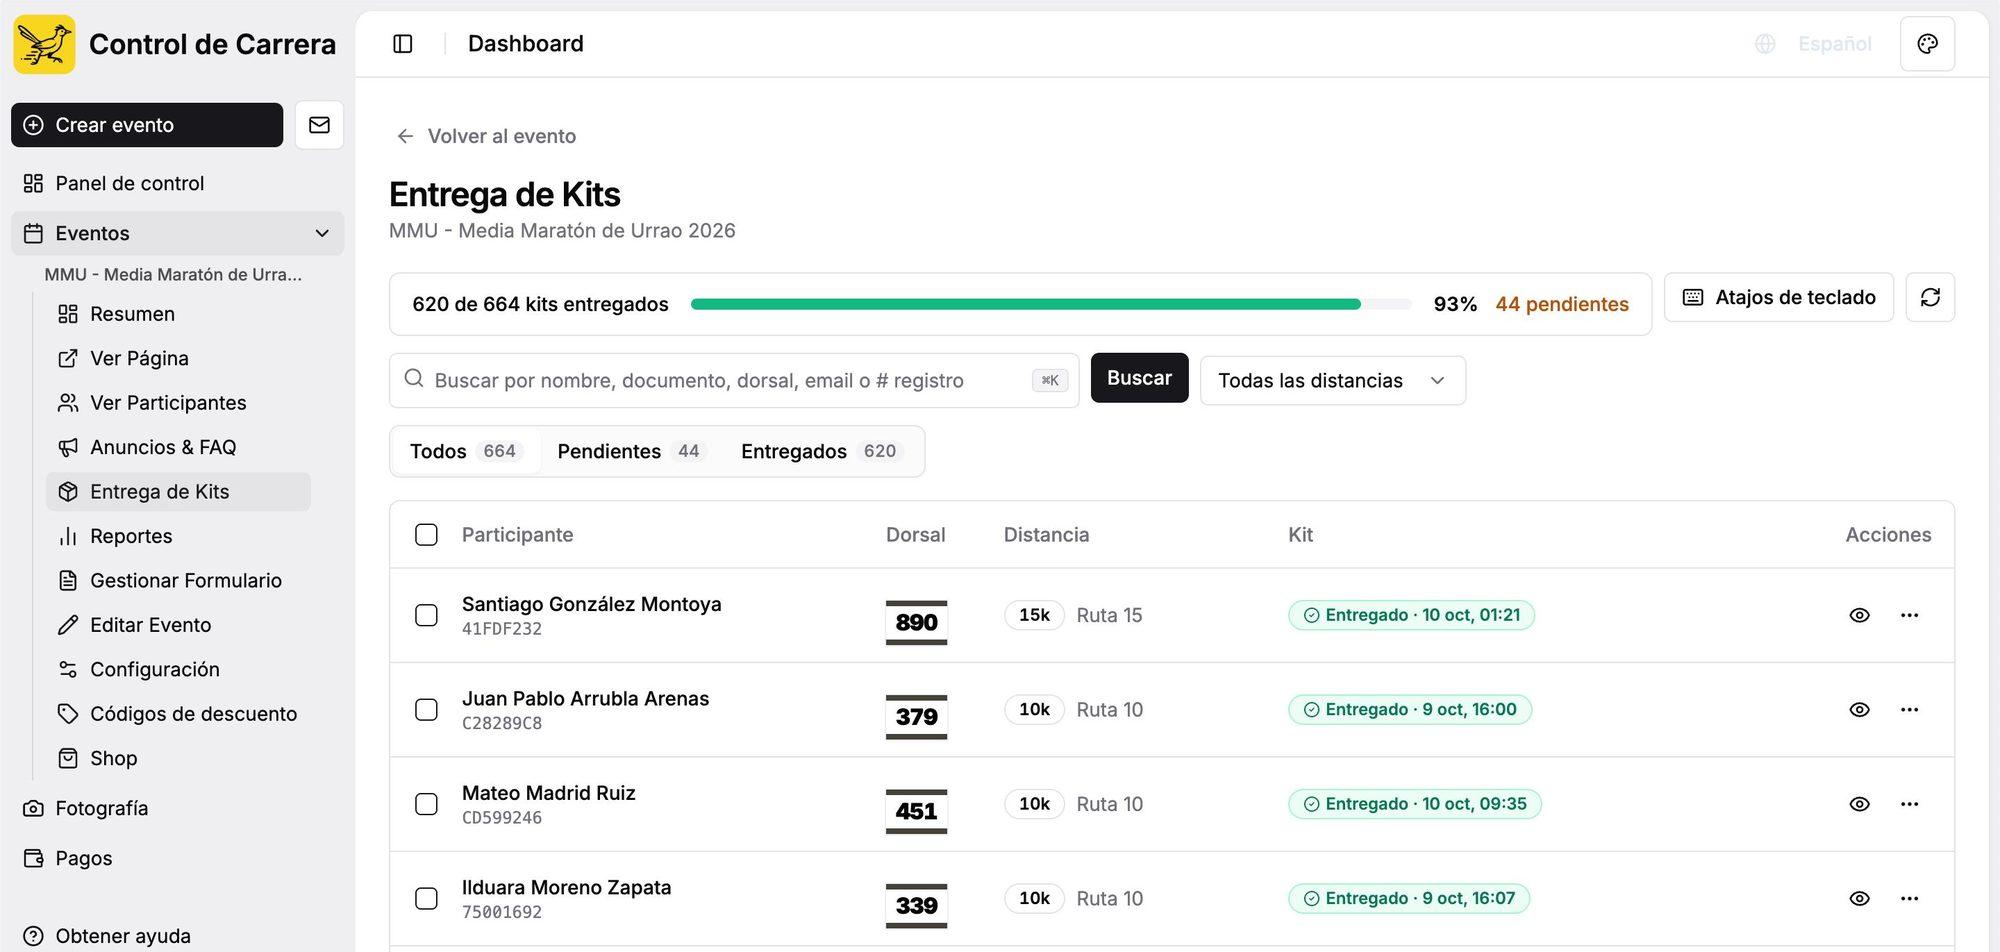Click the refresh kits icon button
This screenshot has width=2000, height=952.
click(x=1930, y=297)
